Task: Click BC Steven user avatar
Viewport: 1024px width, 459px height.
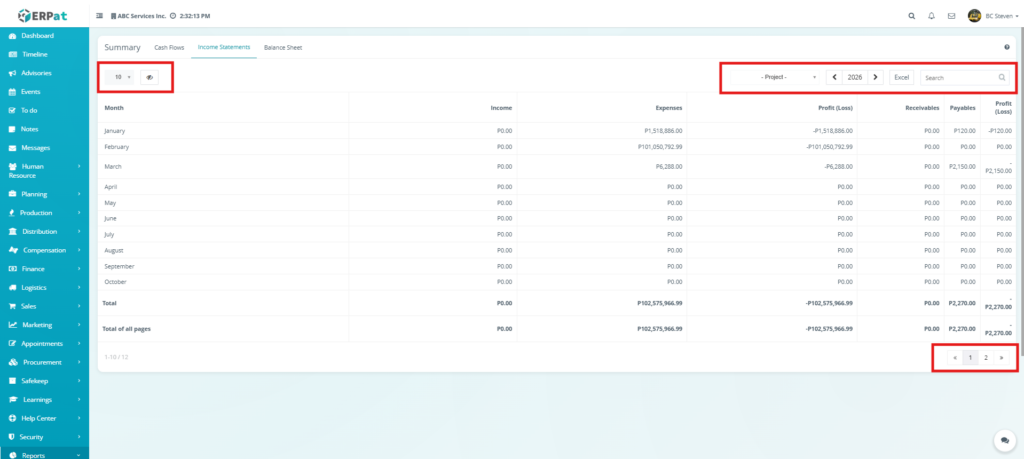Action: click(x=974, y=16)
